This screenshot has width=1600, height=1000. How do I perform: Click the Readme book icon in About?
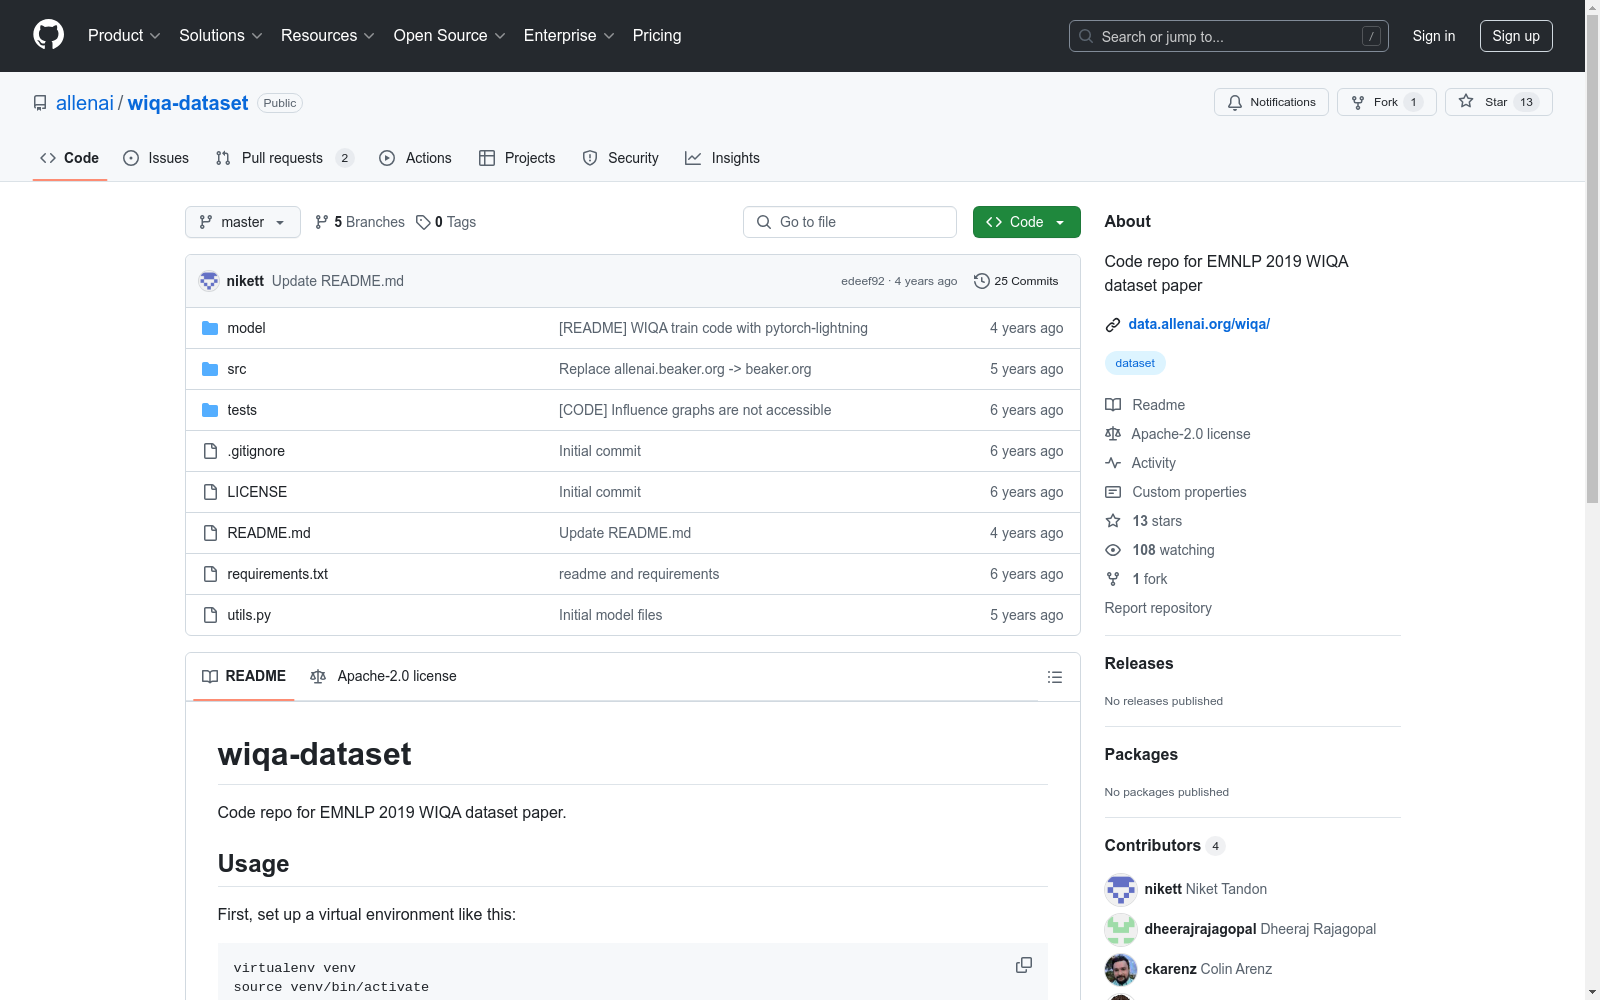coord(1113,405)
